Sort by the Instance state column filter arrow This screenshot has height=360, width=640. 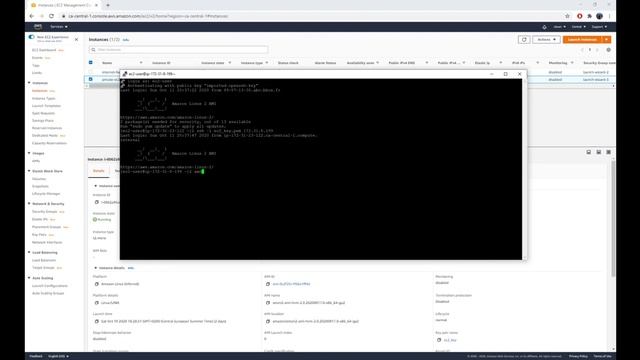[x=229, y=63]
